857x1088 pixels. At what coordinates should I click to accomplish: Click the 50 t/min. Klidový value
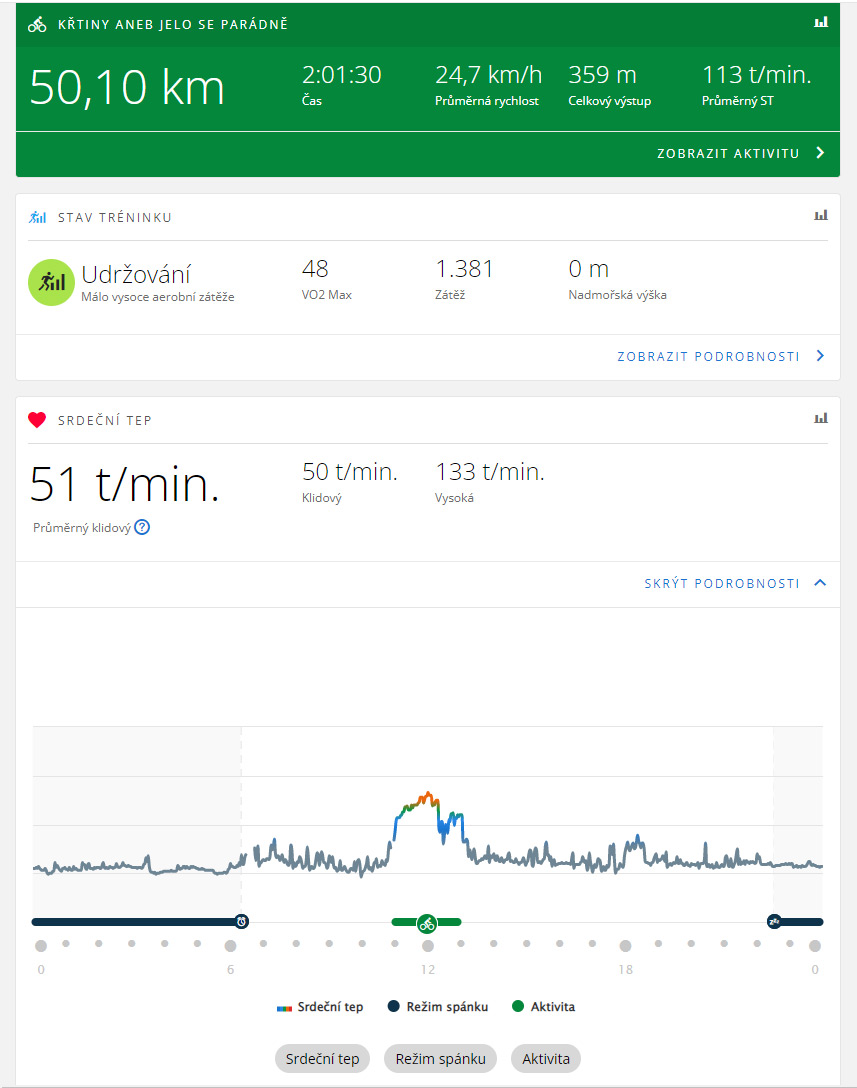click(x=350, y=472)
